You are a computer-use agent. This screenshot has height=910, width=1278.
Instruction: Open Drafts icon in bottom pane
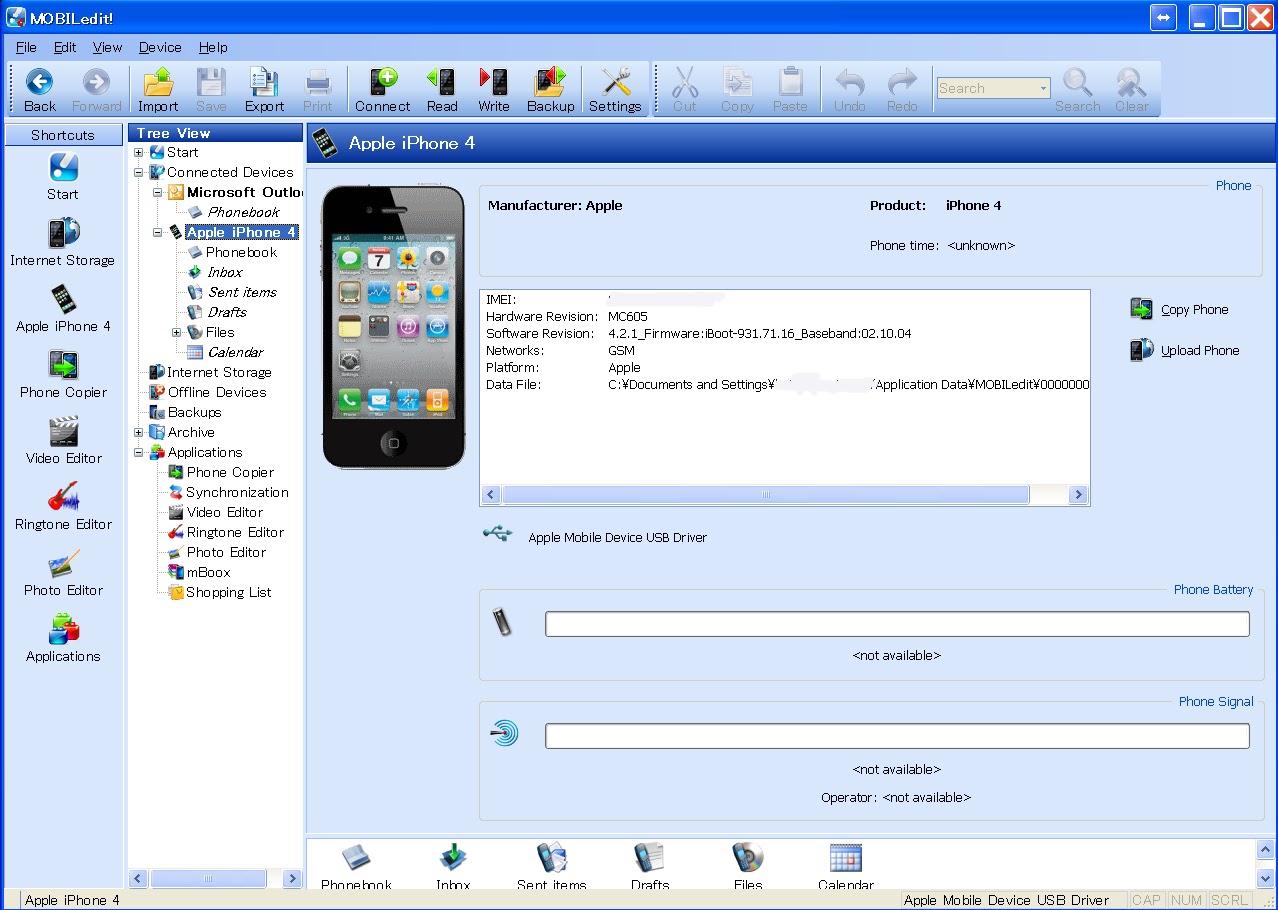tap(650, 865)
